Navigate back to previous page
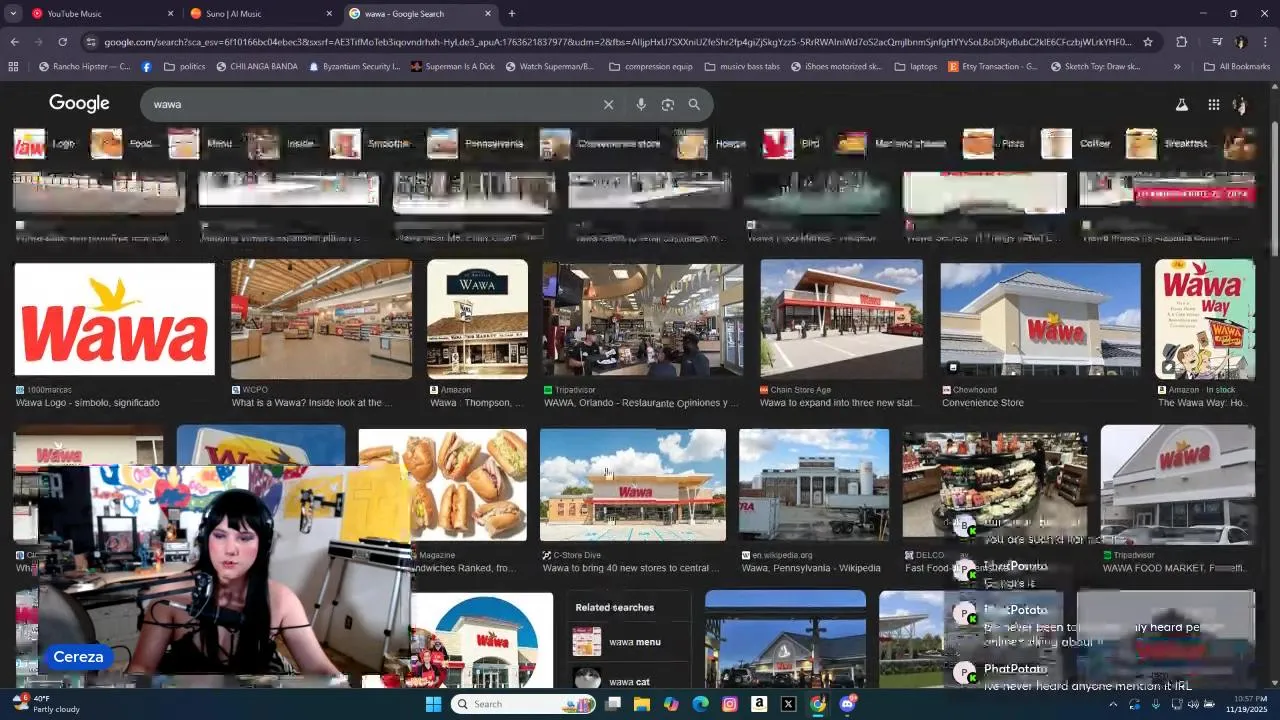The image size is (1280, 720). 14,42
